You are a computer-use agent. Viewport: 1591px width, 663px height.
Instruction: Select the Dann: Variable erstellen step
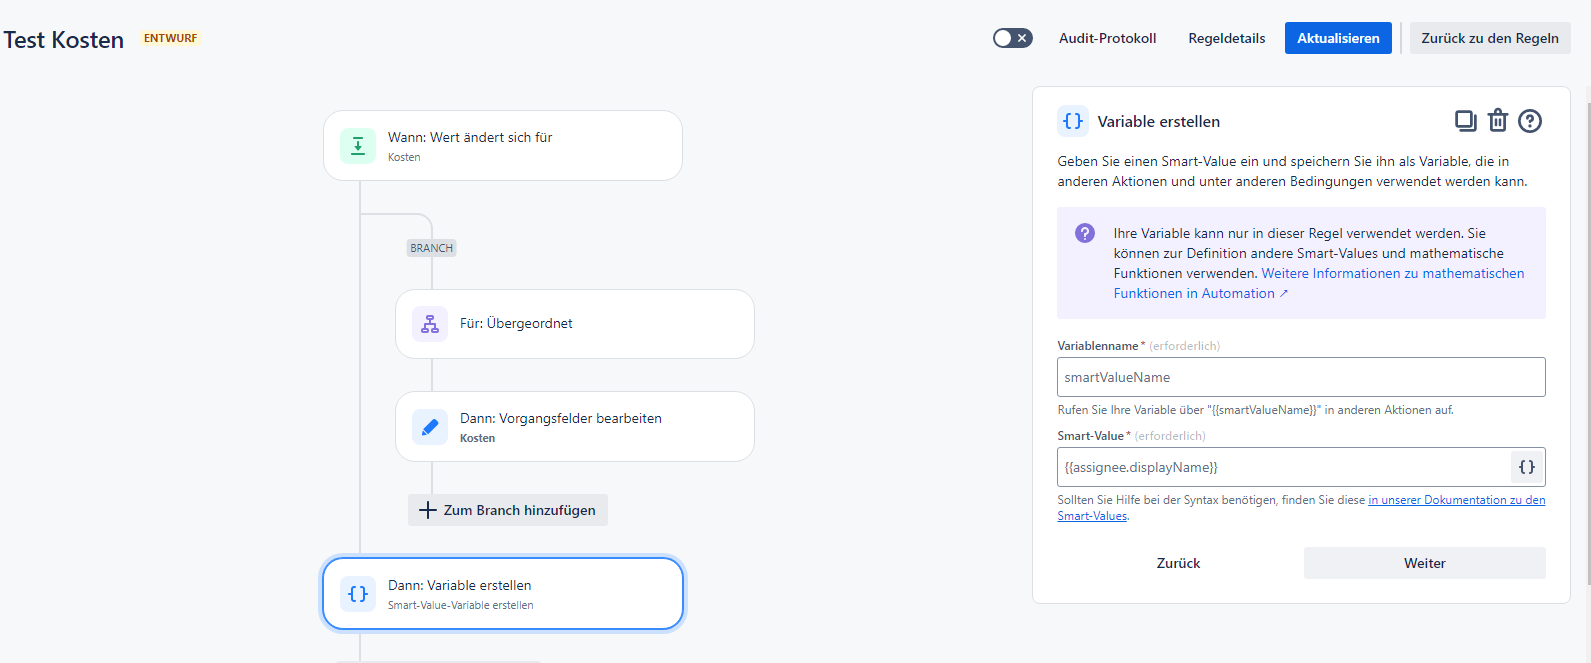click(x=503, y=594)
